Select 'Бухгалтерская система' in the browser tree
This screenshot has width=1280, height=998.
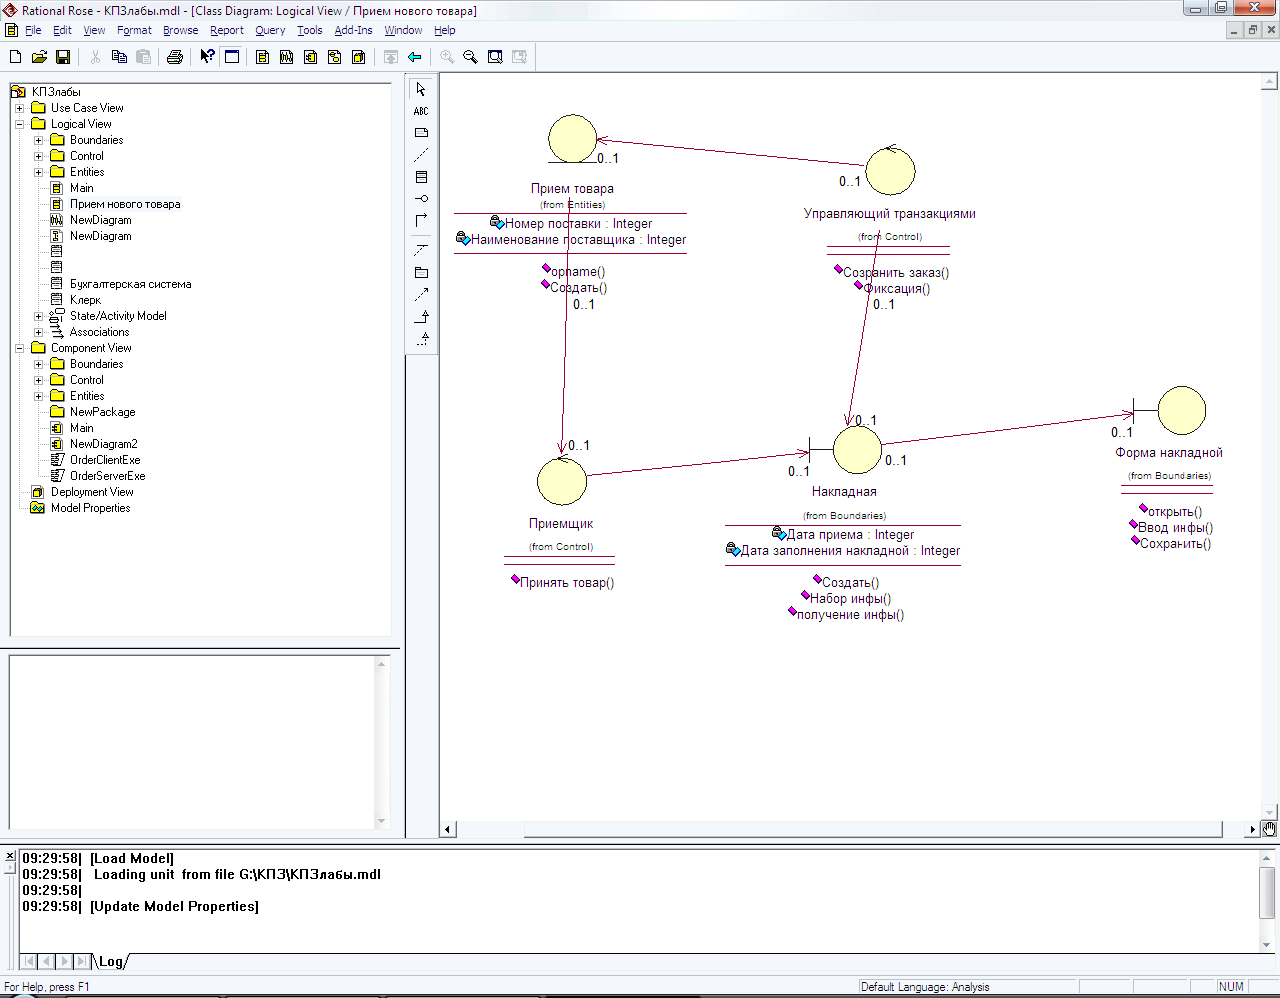click(x=130, y=284)
